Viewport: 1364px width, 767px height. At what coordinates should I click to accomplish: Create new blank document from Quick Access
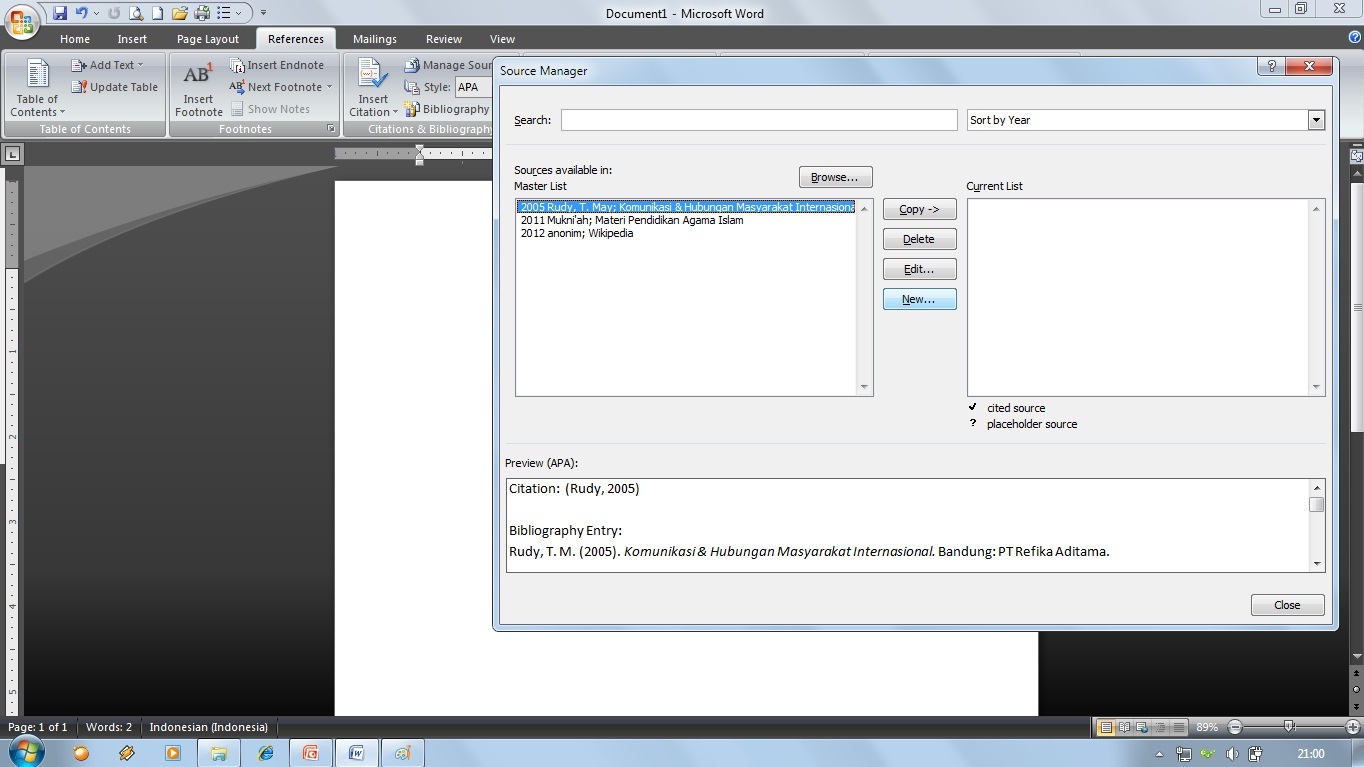point(157,13)
